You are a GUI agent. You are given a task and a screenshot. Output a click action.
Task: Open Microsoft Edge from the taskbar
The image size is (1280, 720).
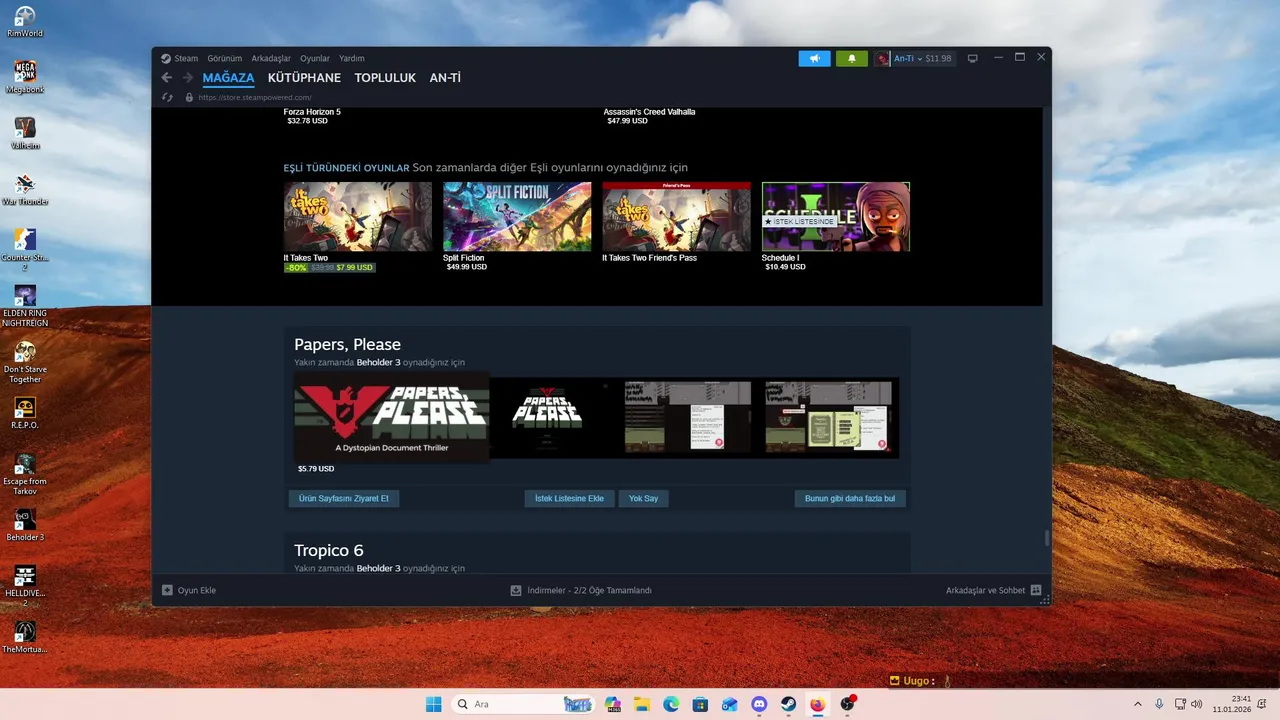tap(671, 704)
